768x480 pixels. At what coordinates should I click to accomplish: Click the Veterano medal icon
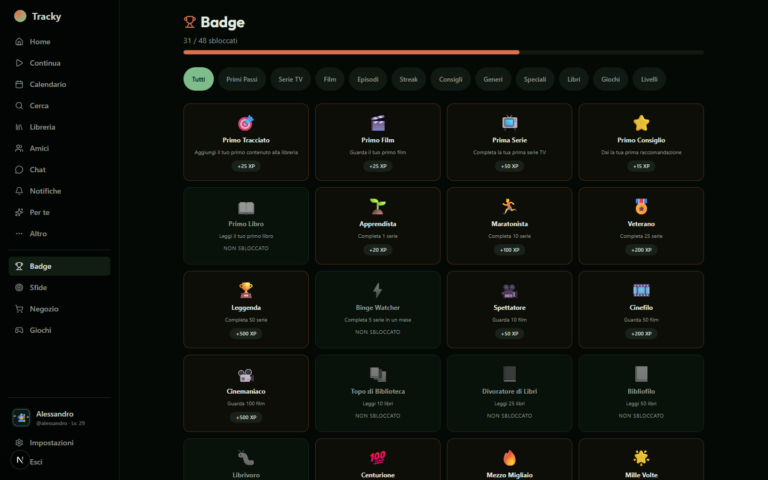tap(641, 207)
